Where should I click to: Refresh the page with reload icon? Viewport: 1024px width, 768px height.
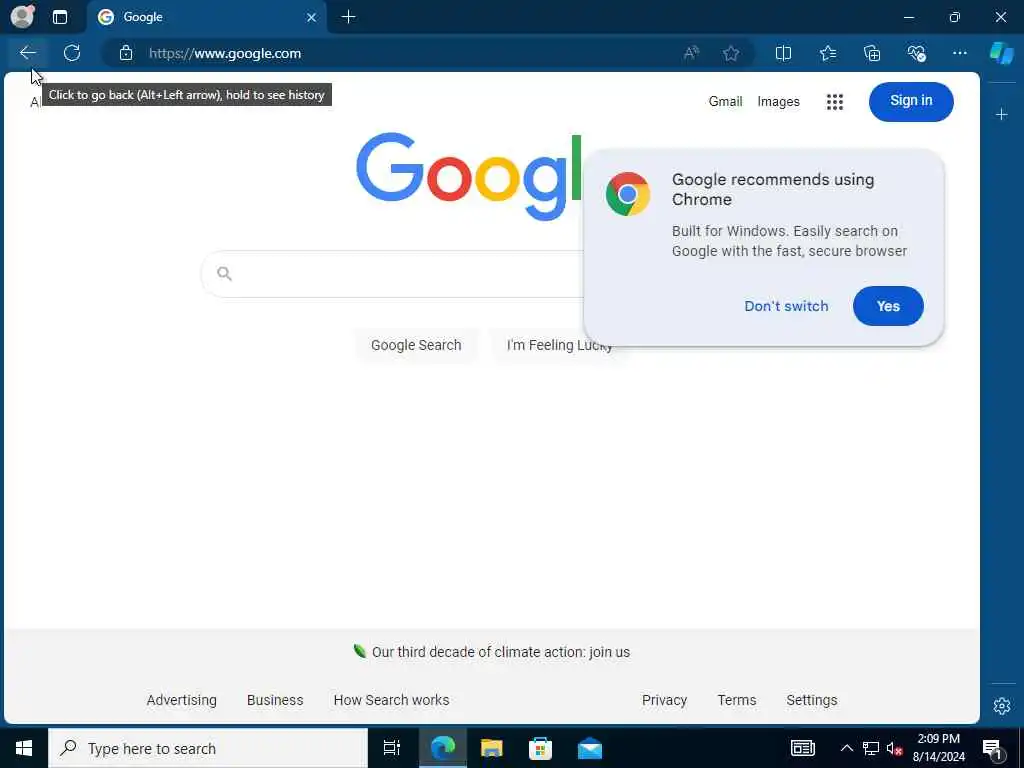pos(72,53)
